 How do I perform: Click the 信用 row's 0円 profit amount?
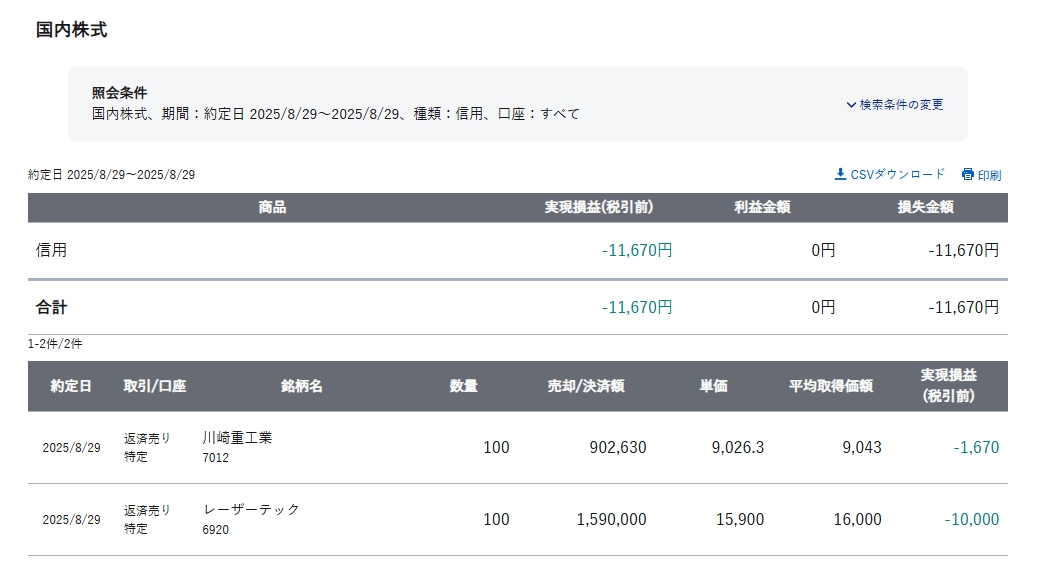(823, 250)
